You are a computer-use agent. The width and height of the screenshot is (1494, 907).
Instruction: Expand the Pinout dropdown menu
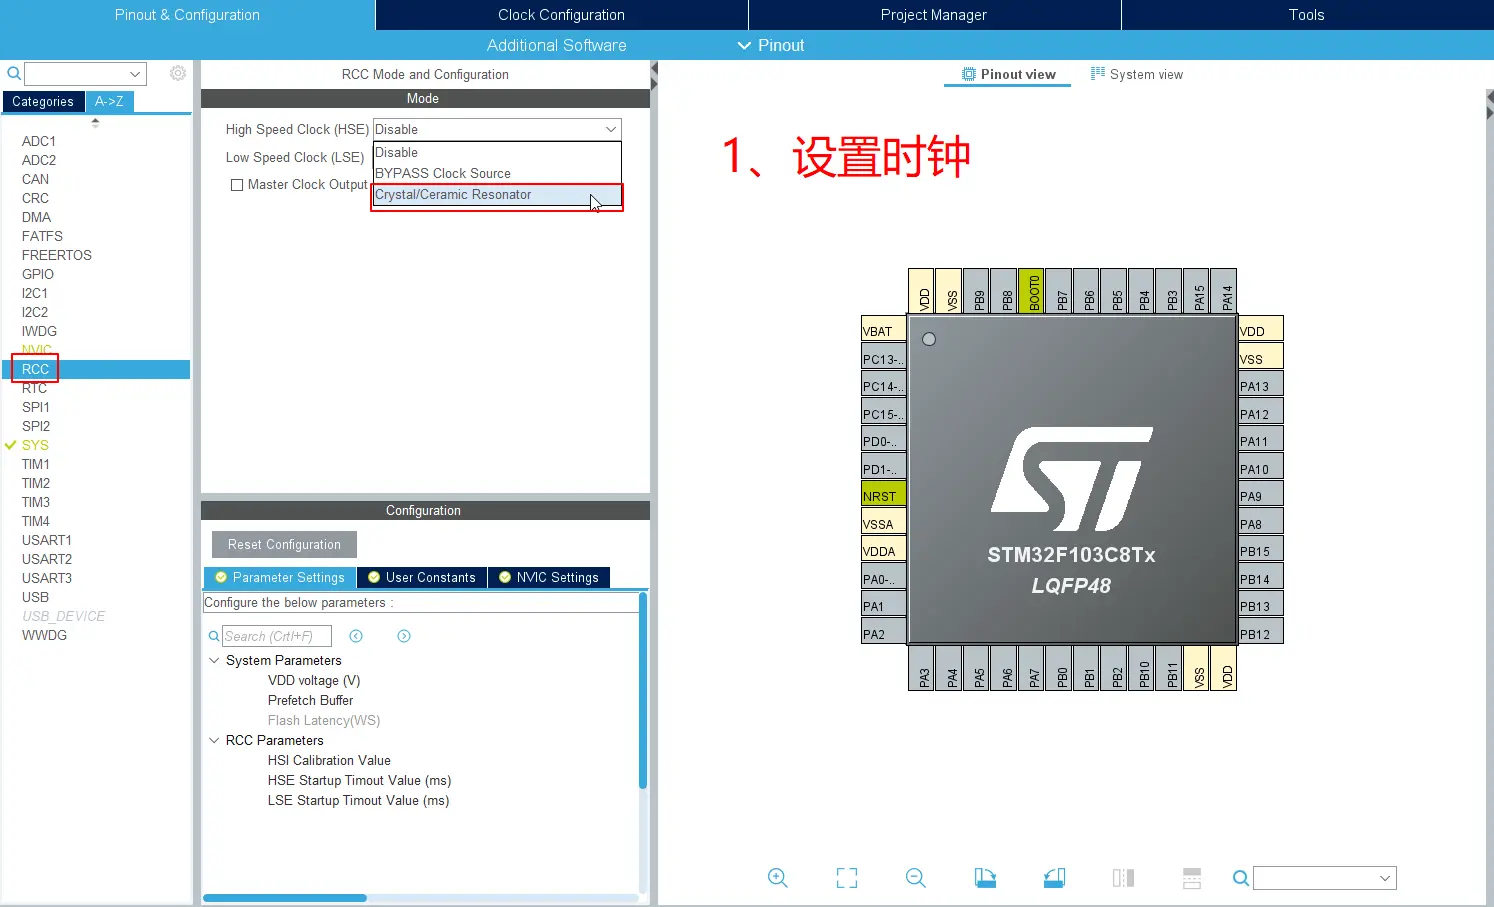coord(771,45)
